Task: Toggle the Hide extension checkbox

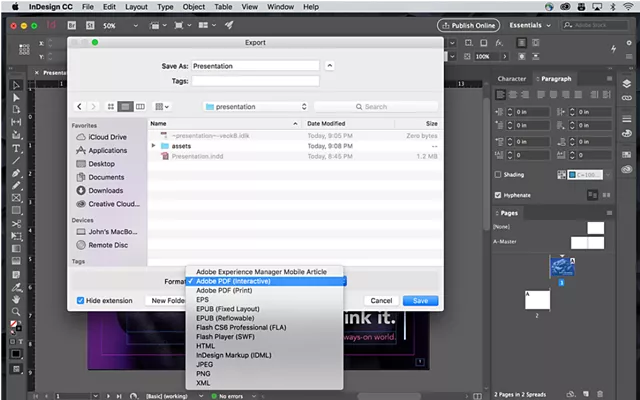Action: 82,300
